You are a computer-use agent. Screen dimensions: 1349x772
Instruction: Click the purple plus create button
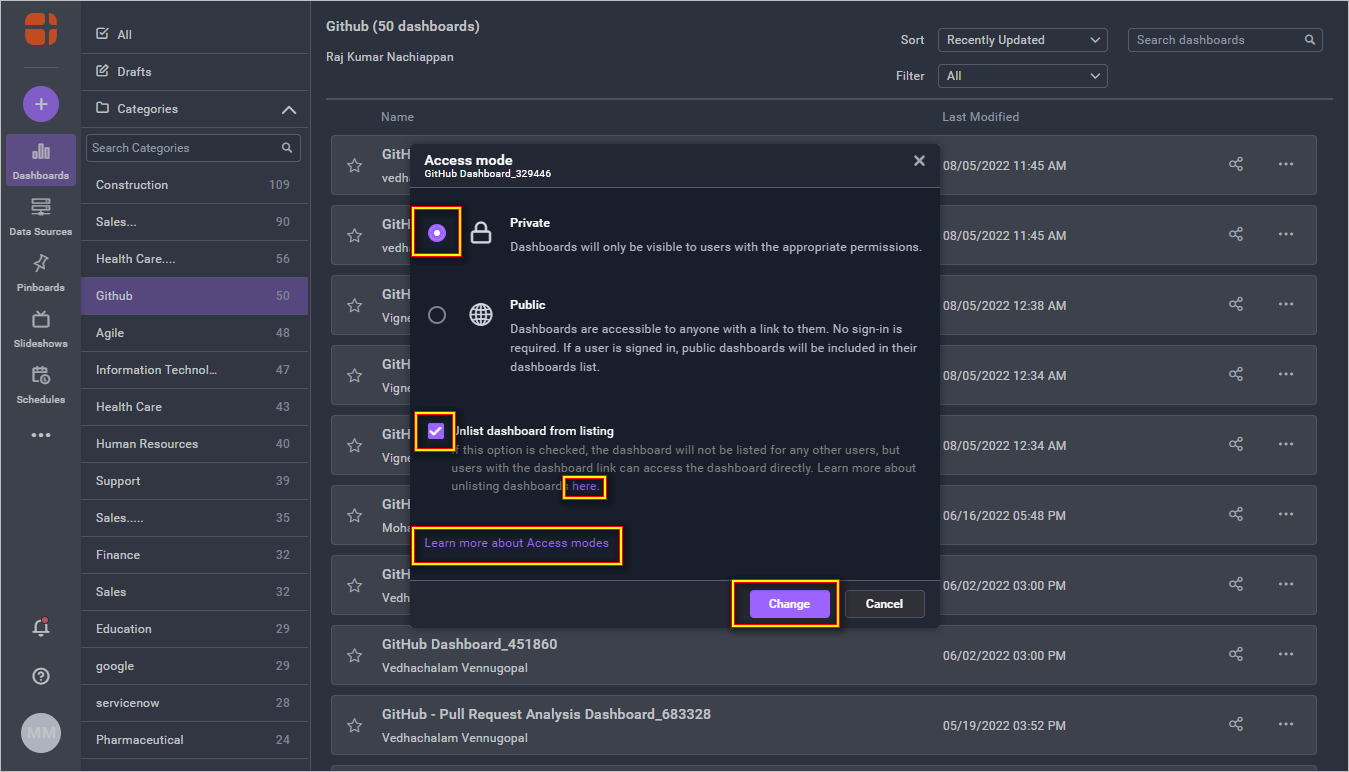tap(41, 104)
